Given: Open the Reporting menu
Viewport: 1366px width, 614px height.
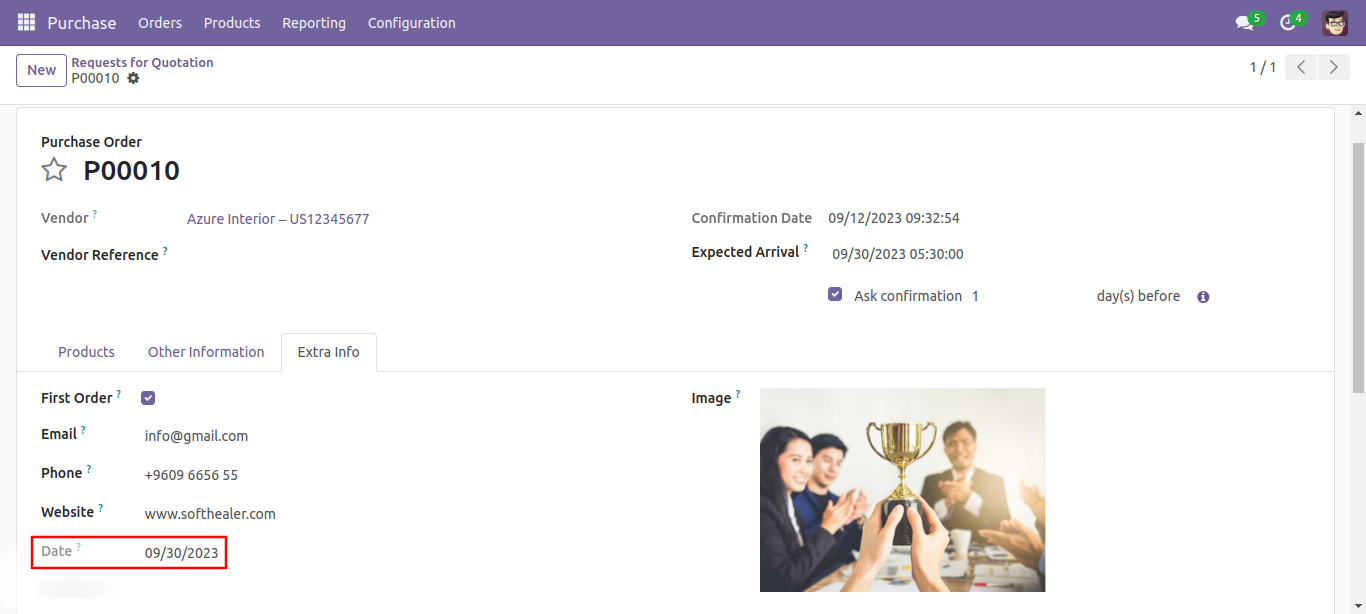Looking at the screenshot, I should (x=314, y=22).
